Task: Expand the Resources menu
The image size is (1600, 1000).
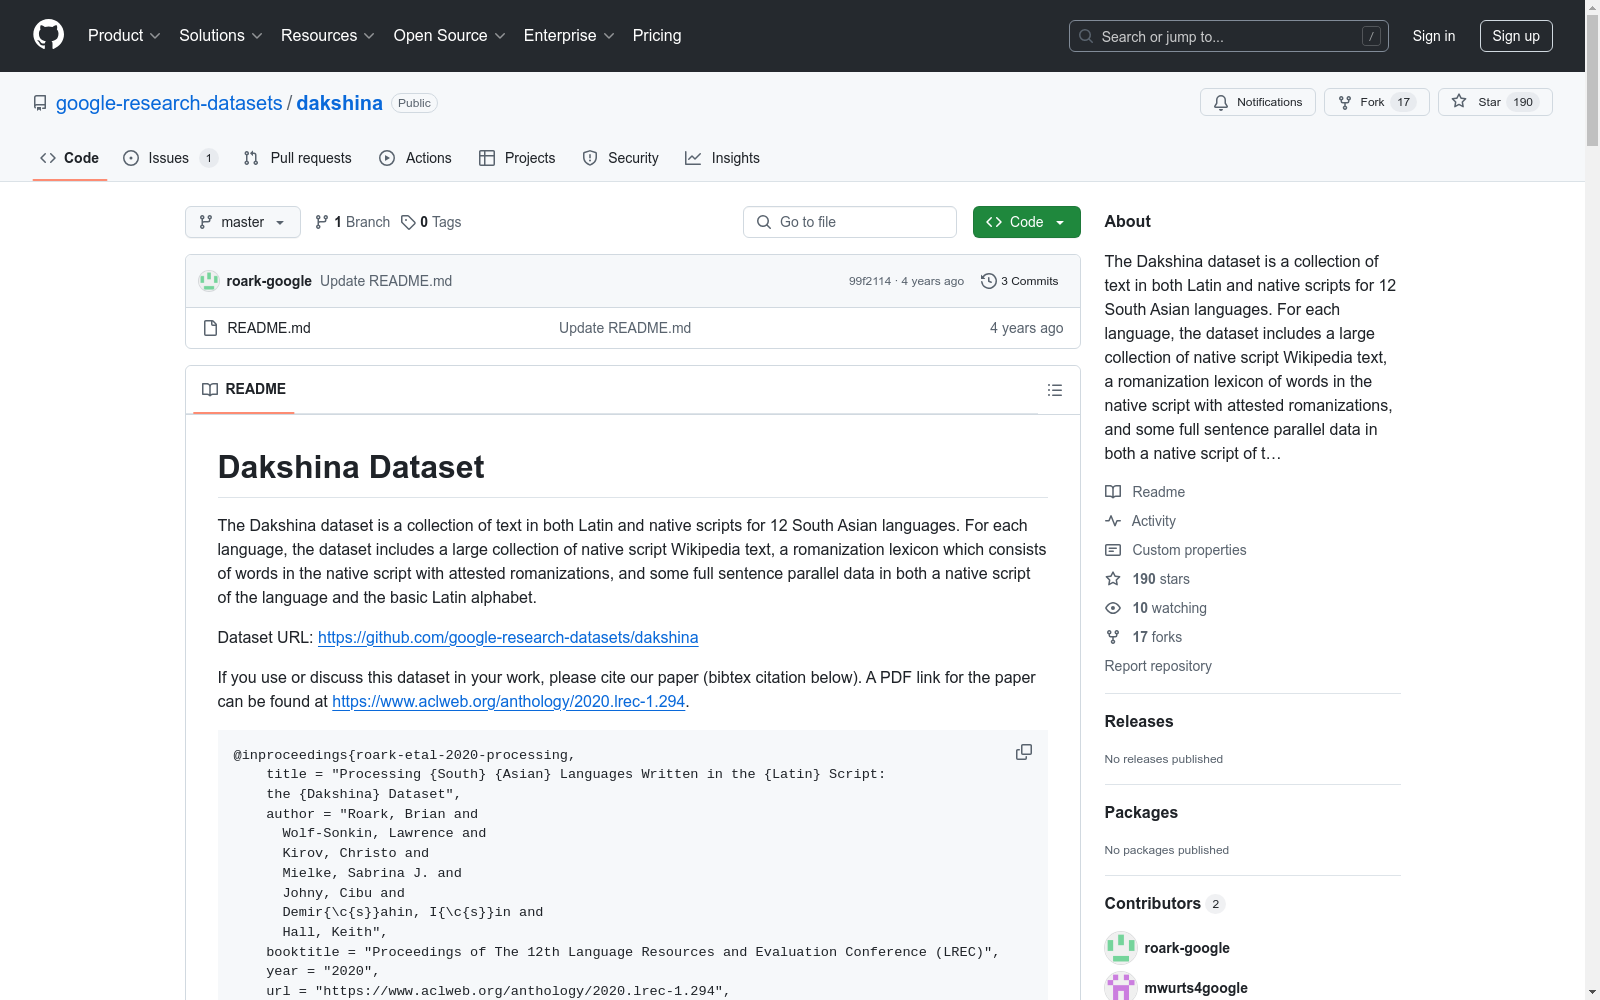Action: 328,36
